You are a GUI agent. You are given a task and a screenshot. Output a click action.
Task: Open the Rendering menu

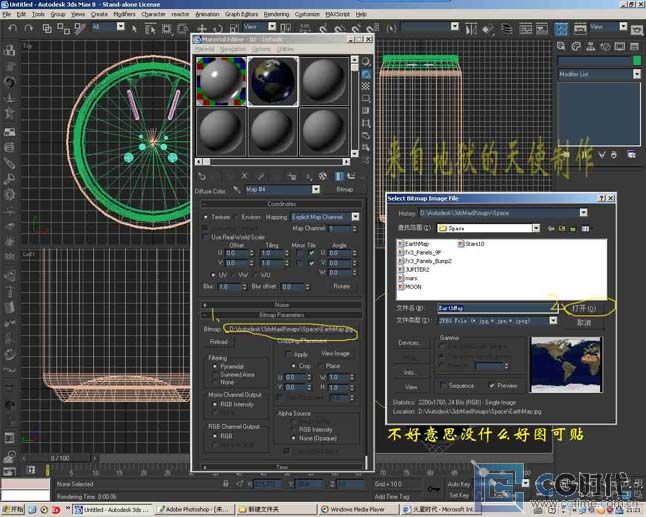click(276, 14)
